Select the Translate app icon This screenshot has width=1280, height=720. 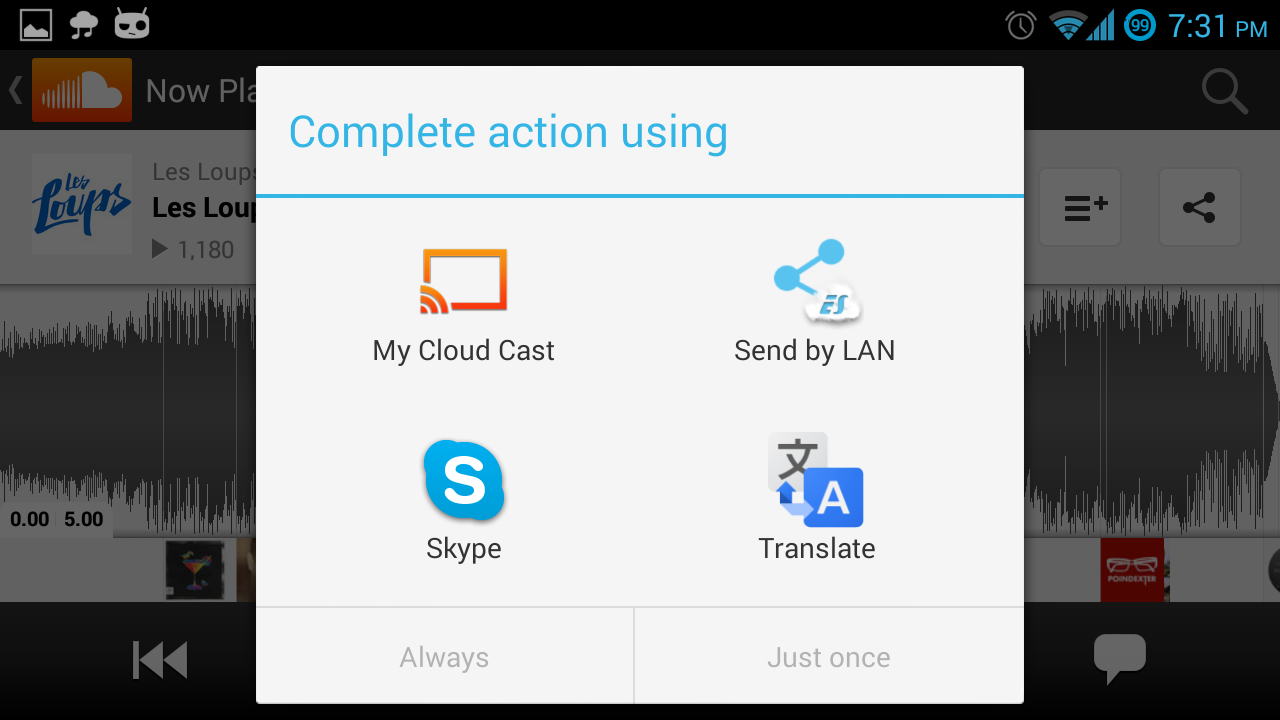pyautogui.click(x=816, y=480)
